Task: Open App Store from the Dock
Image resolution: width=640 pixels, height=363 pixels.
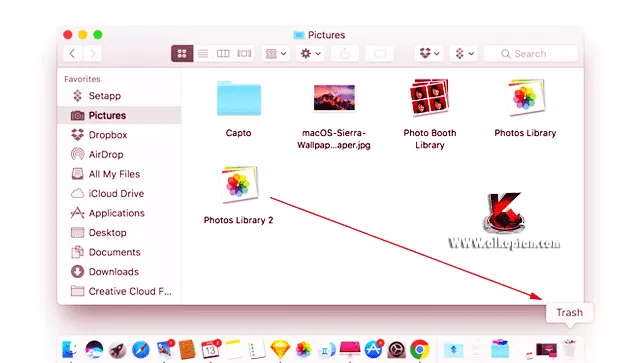Action: tap(373, 350)
